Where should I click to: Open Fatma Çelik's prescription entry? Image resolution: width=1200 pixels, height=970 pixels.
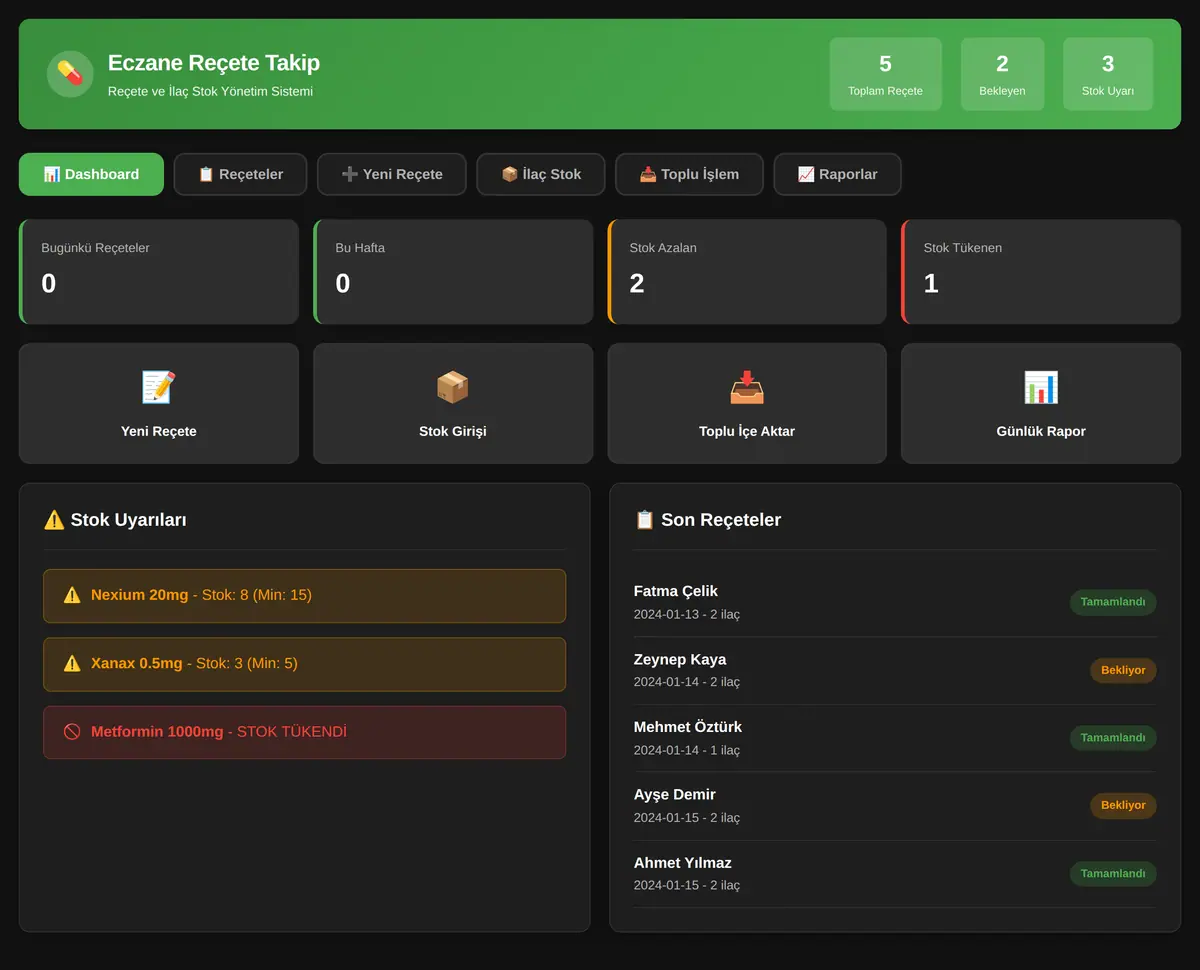tap(895, 602)
